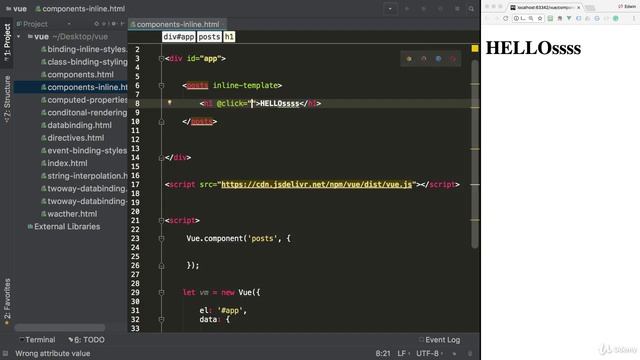The image size is (640, 360).
Task: Open Chrome preview icon in editor corner
Action: [x=409, y=59]
